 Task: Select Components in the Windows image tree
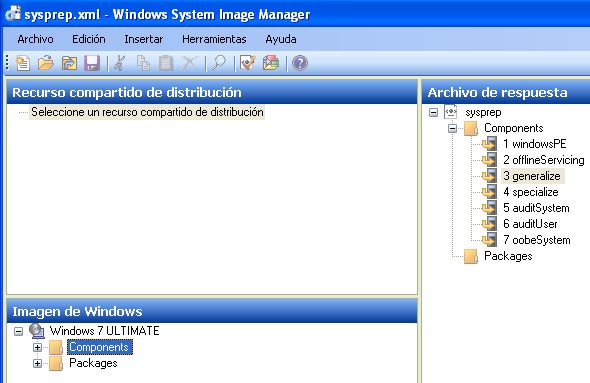pos(99,347)
